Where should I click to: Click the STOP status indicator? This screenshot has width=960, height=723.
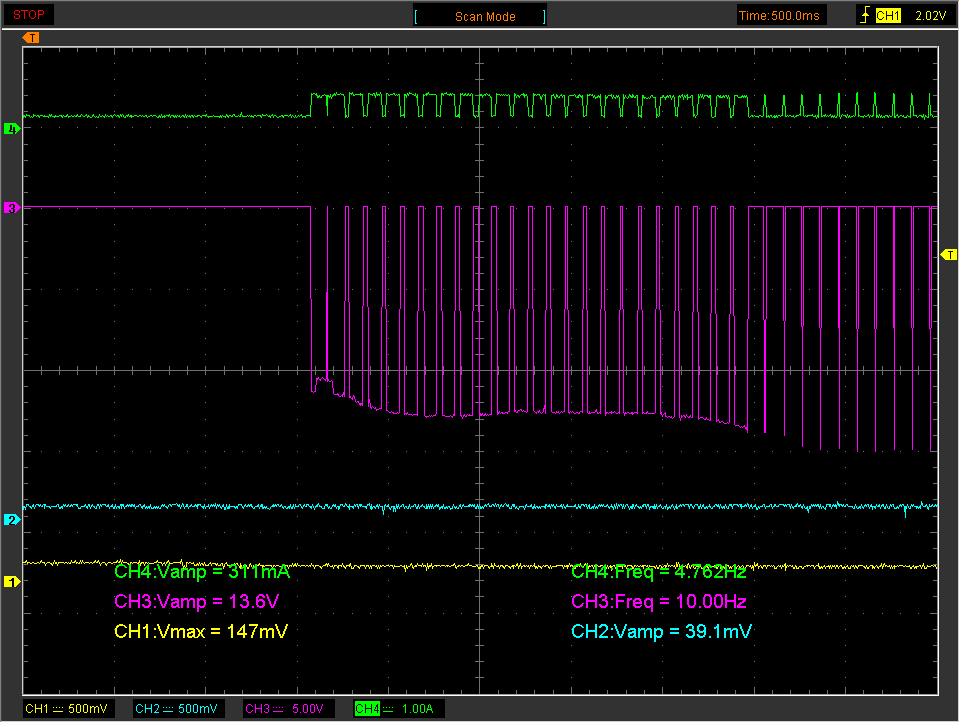coord(29,15)
